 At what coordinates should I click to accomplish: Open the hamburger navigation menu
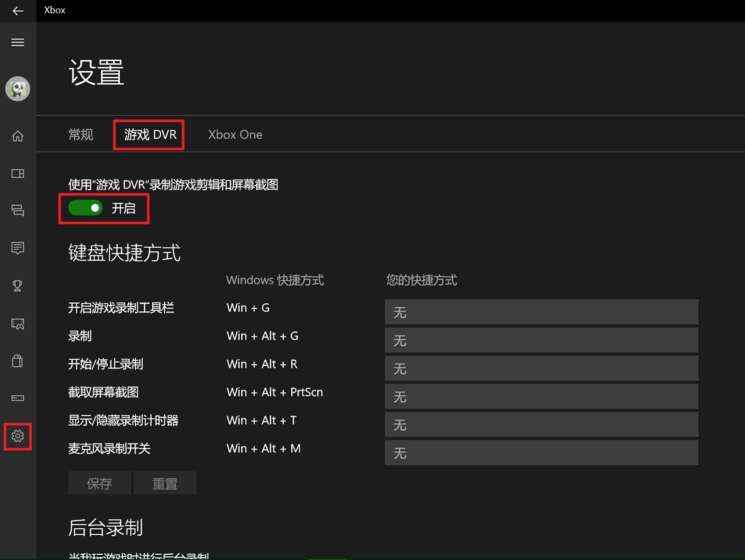(17, 42)
